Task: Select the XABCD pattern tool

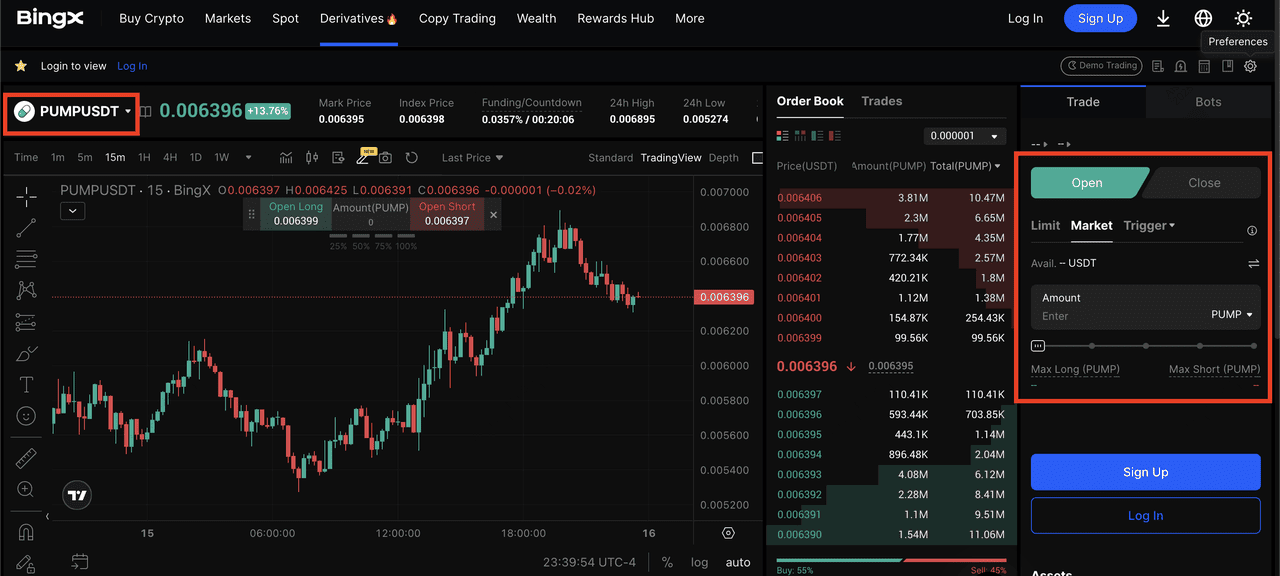Action: click(26, 290)
